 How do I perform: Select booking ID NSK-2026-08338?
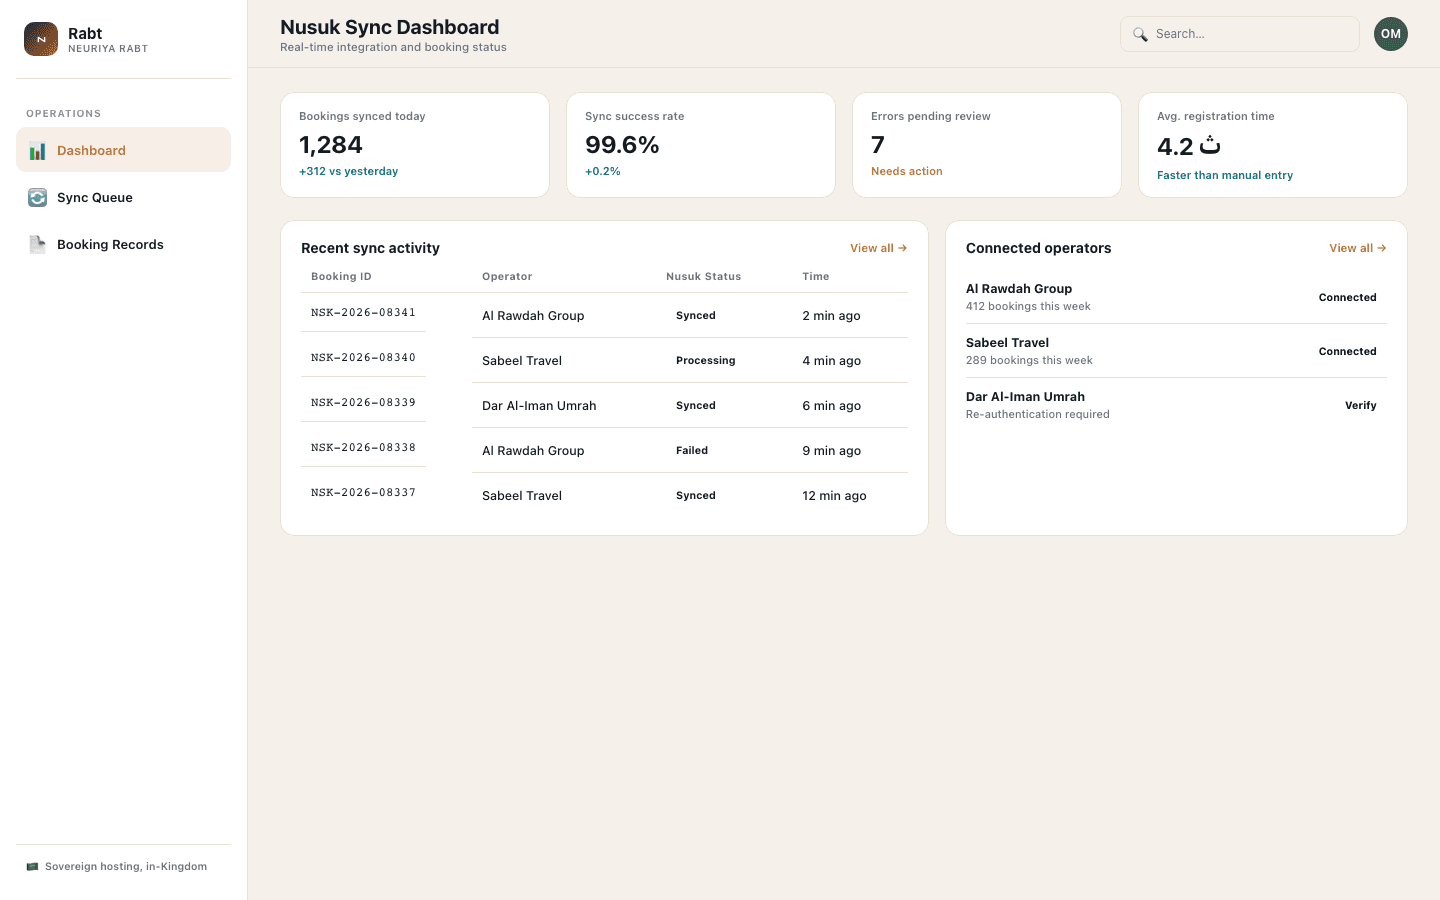tap(363, 447)
